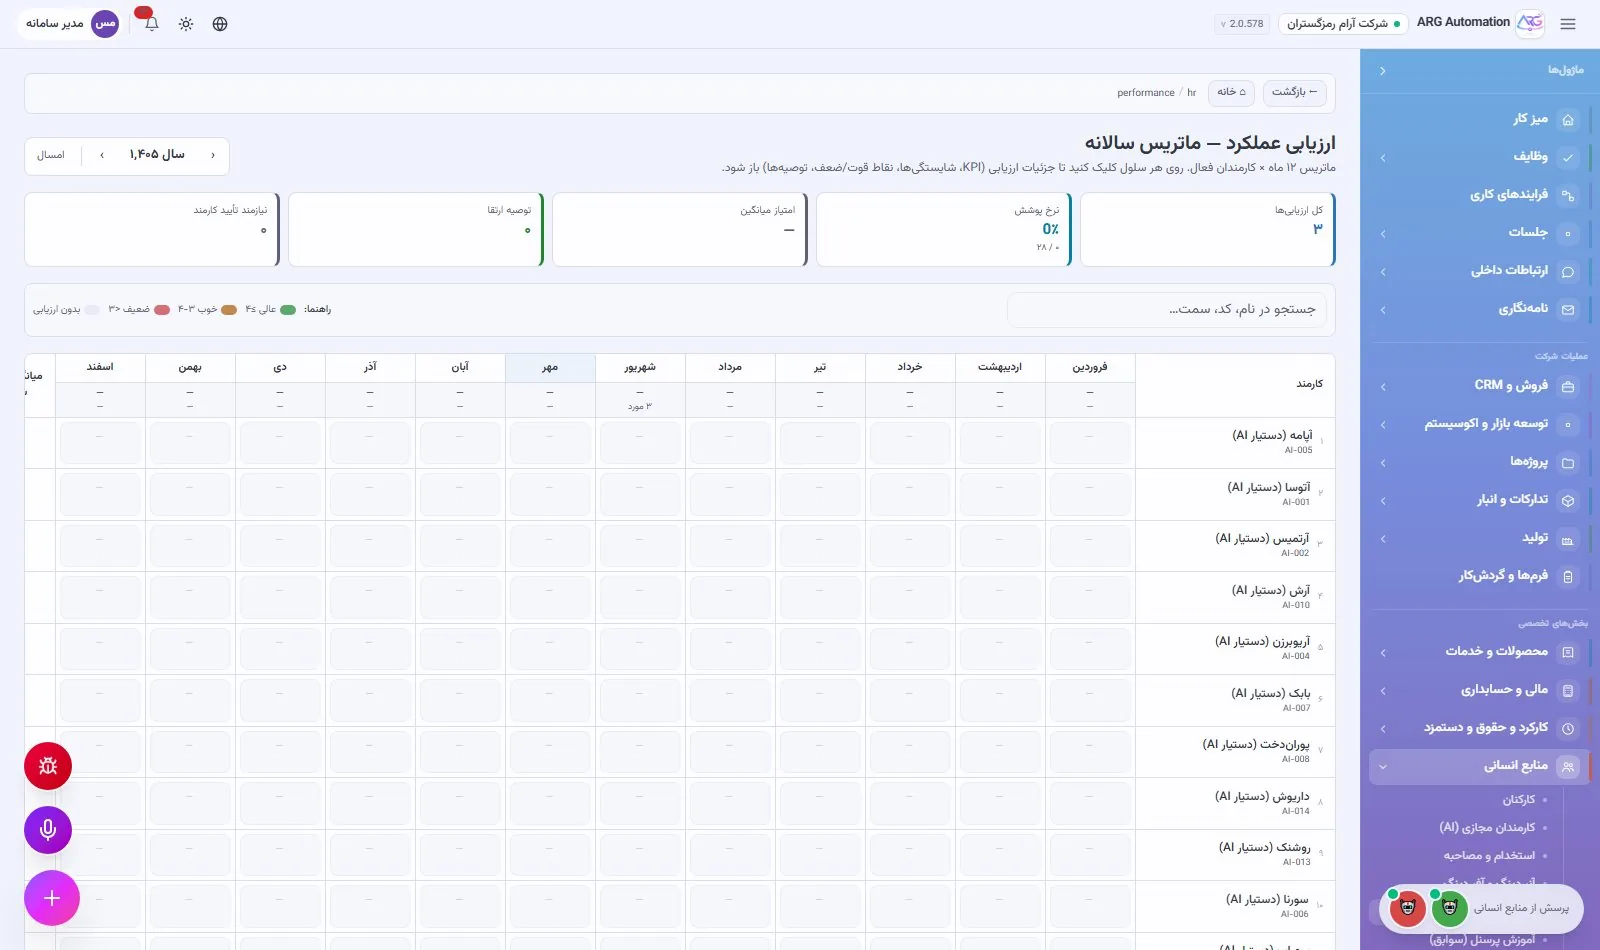Open میز کار home icon in sidebar
The height and width of the screenshot is (950, 1600).
pos(1568,119)
